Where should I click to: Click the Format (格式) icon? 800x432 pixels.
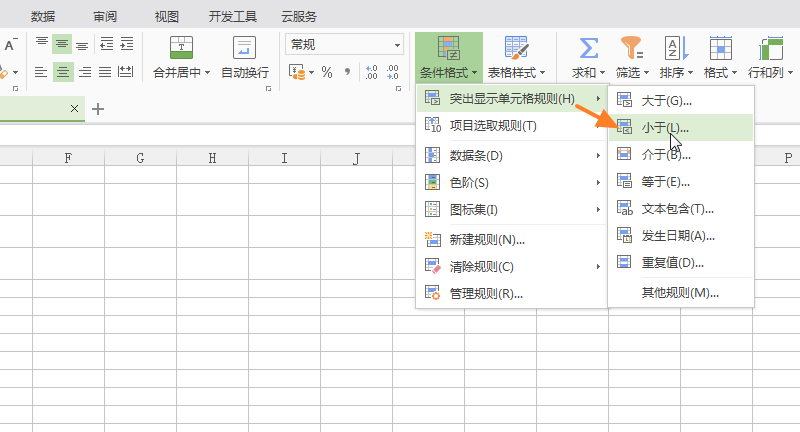(x=720, y=48)
